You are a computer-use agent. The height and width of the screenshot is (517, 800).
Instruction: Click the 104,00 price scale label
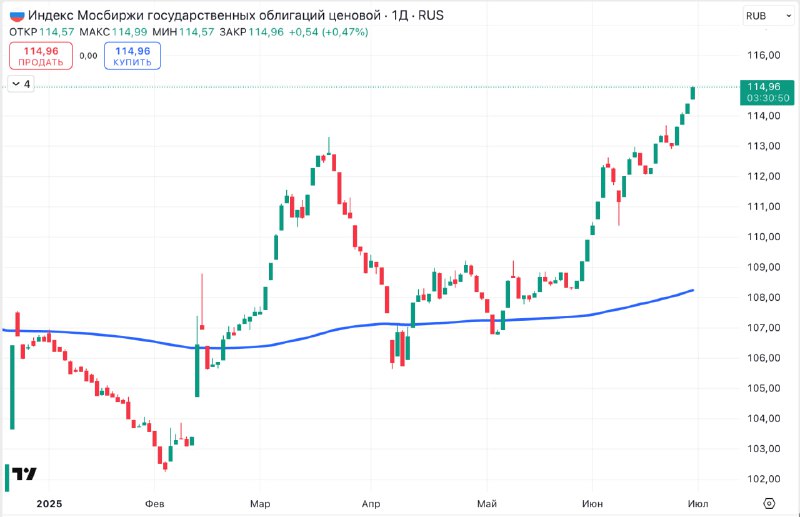pyautogui.click(x=764, y=418)
